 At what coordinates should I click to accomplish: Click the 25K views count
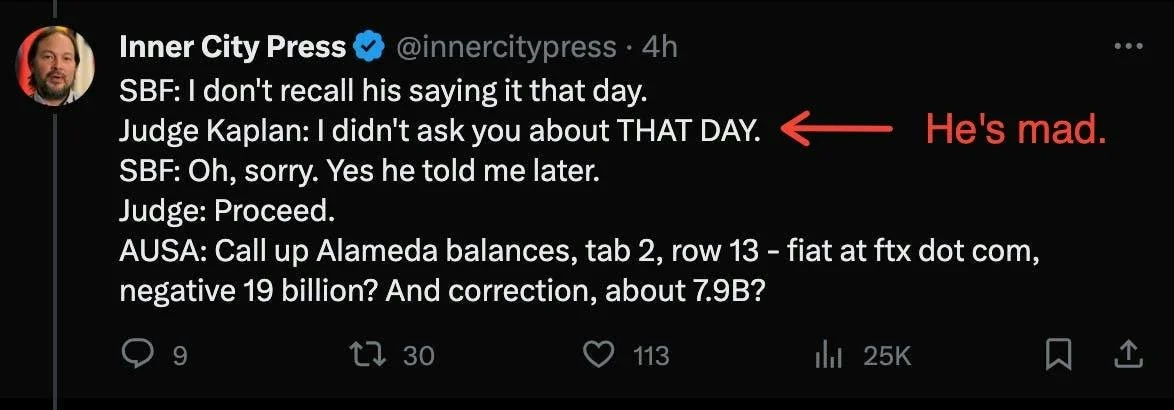(887, 355)
